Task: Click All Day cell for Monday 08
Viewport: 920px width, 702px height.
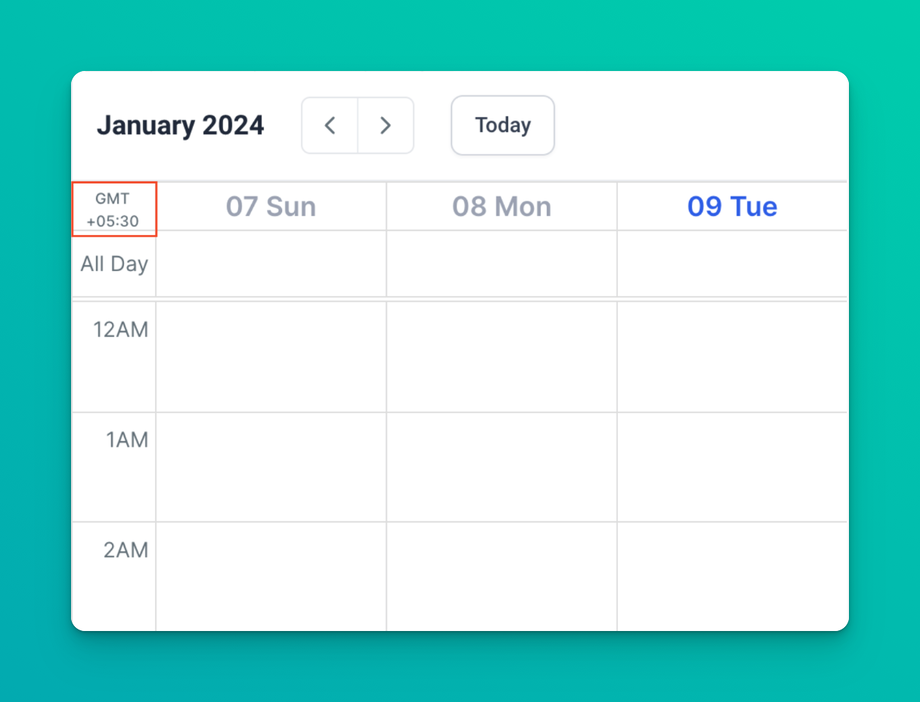Action: [x=501, y=264]
